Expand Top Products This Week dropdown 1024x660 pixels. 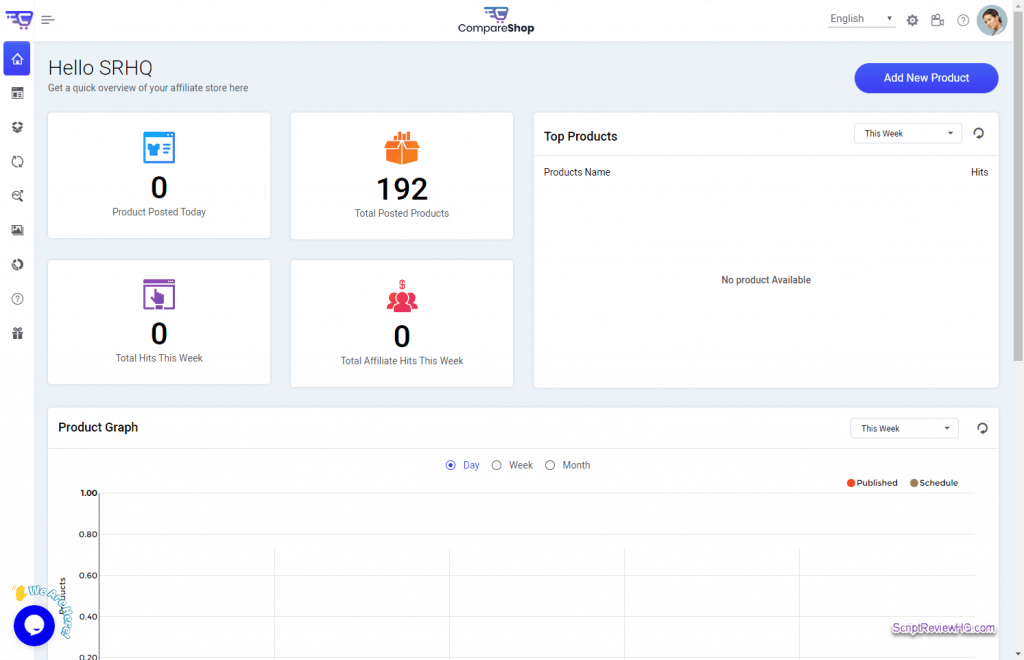907,133
